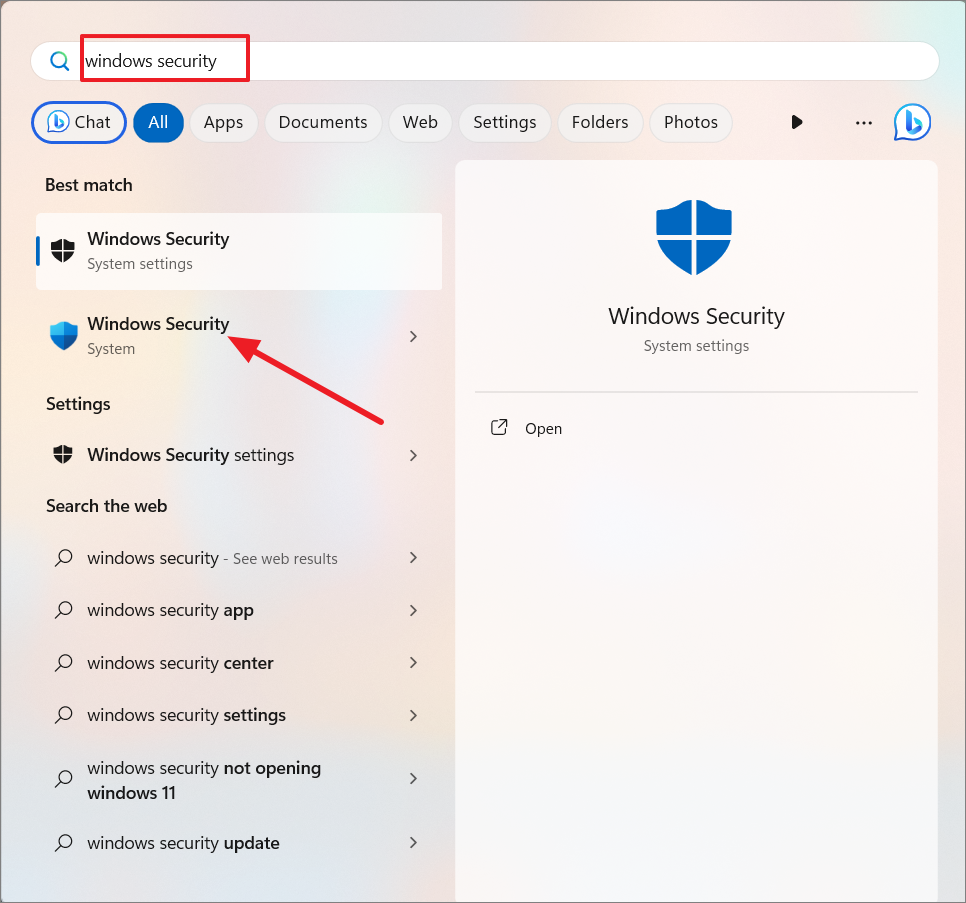Click the shield icon next to Windows Security settings
This screenshot has height=903, width=966.
tap(63, 455)
